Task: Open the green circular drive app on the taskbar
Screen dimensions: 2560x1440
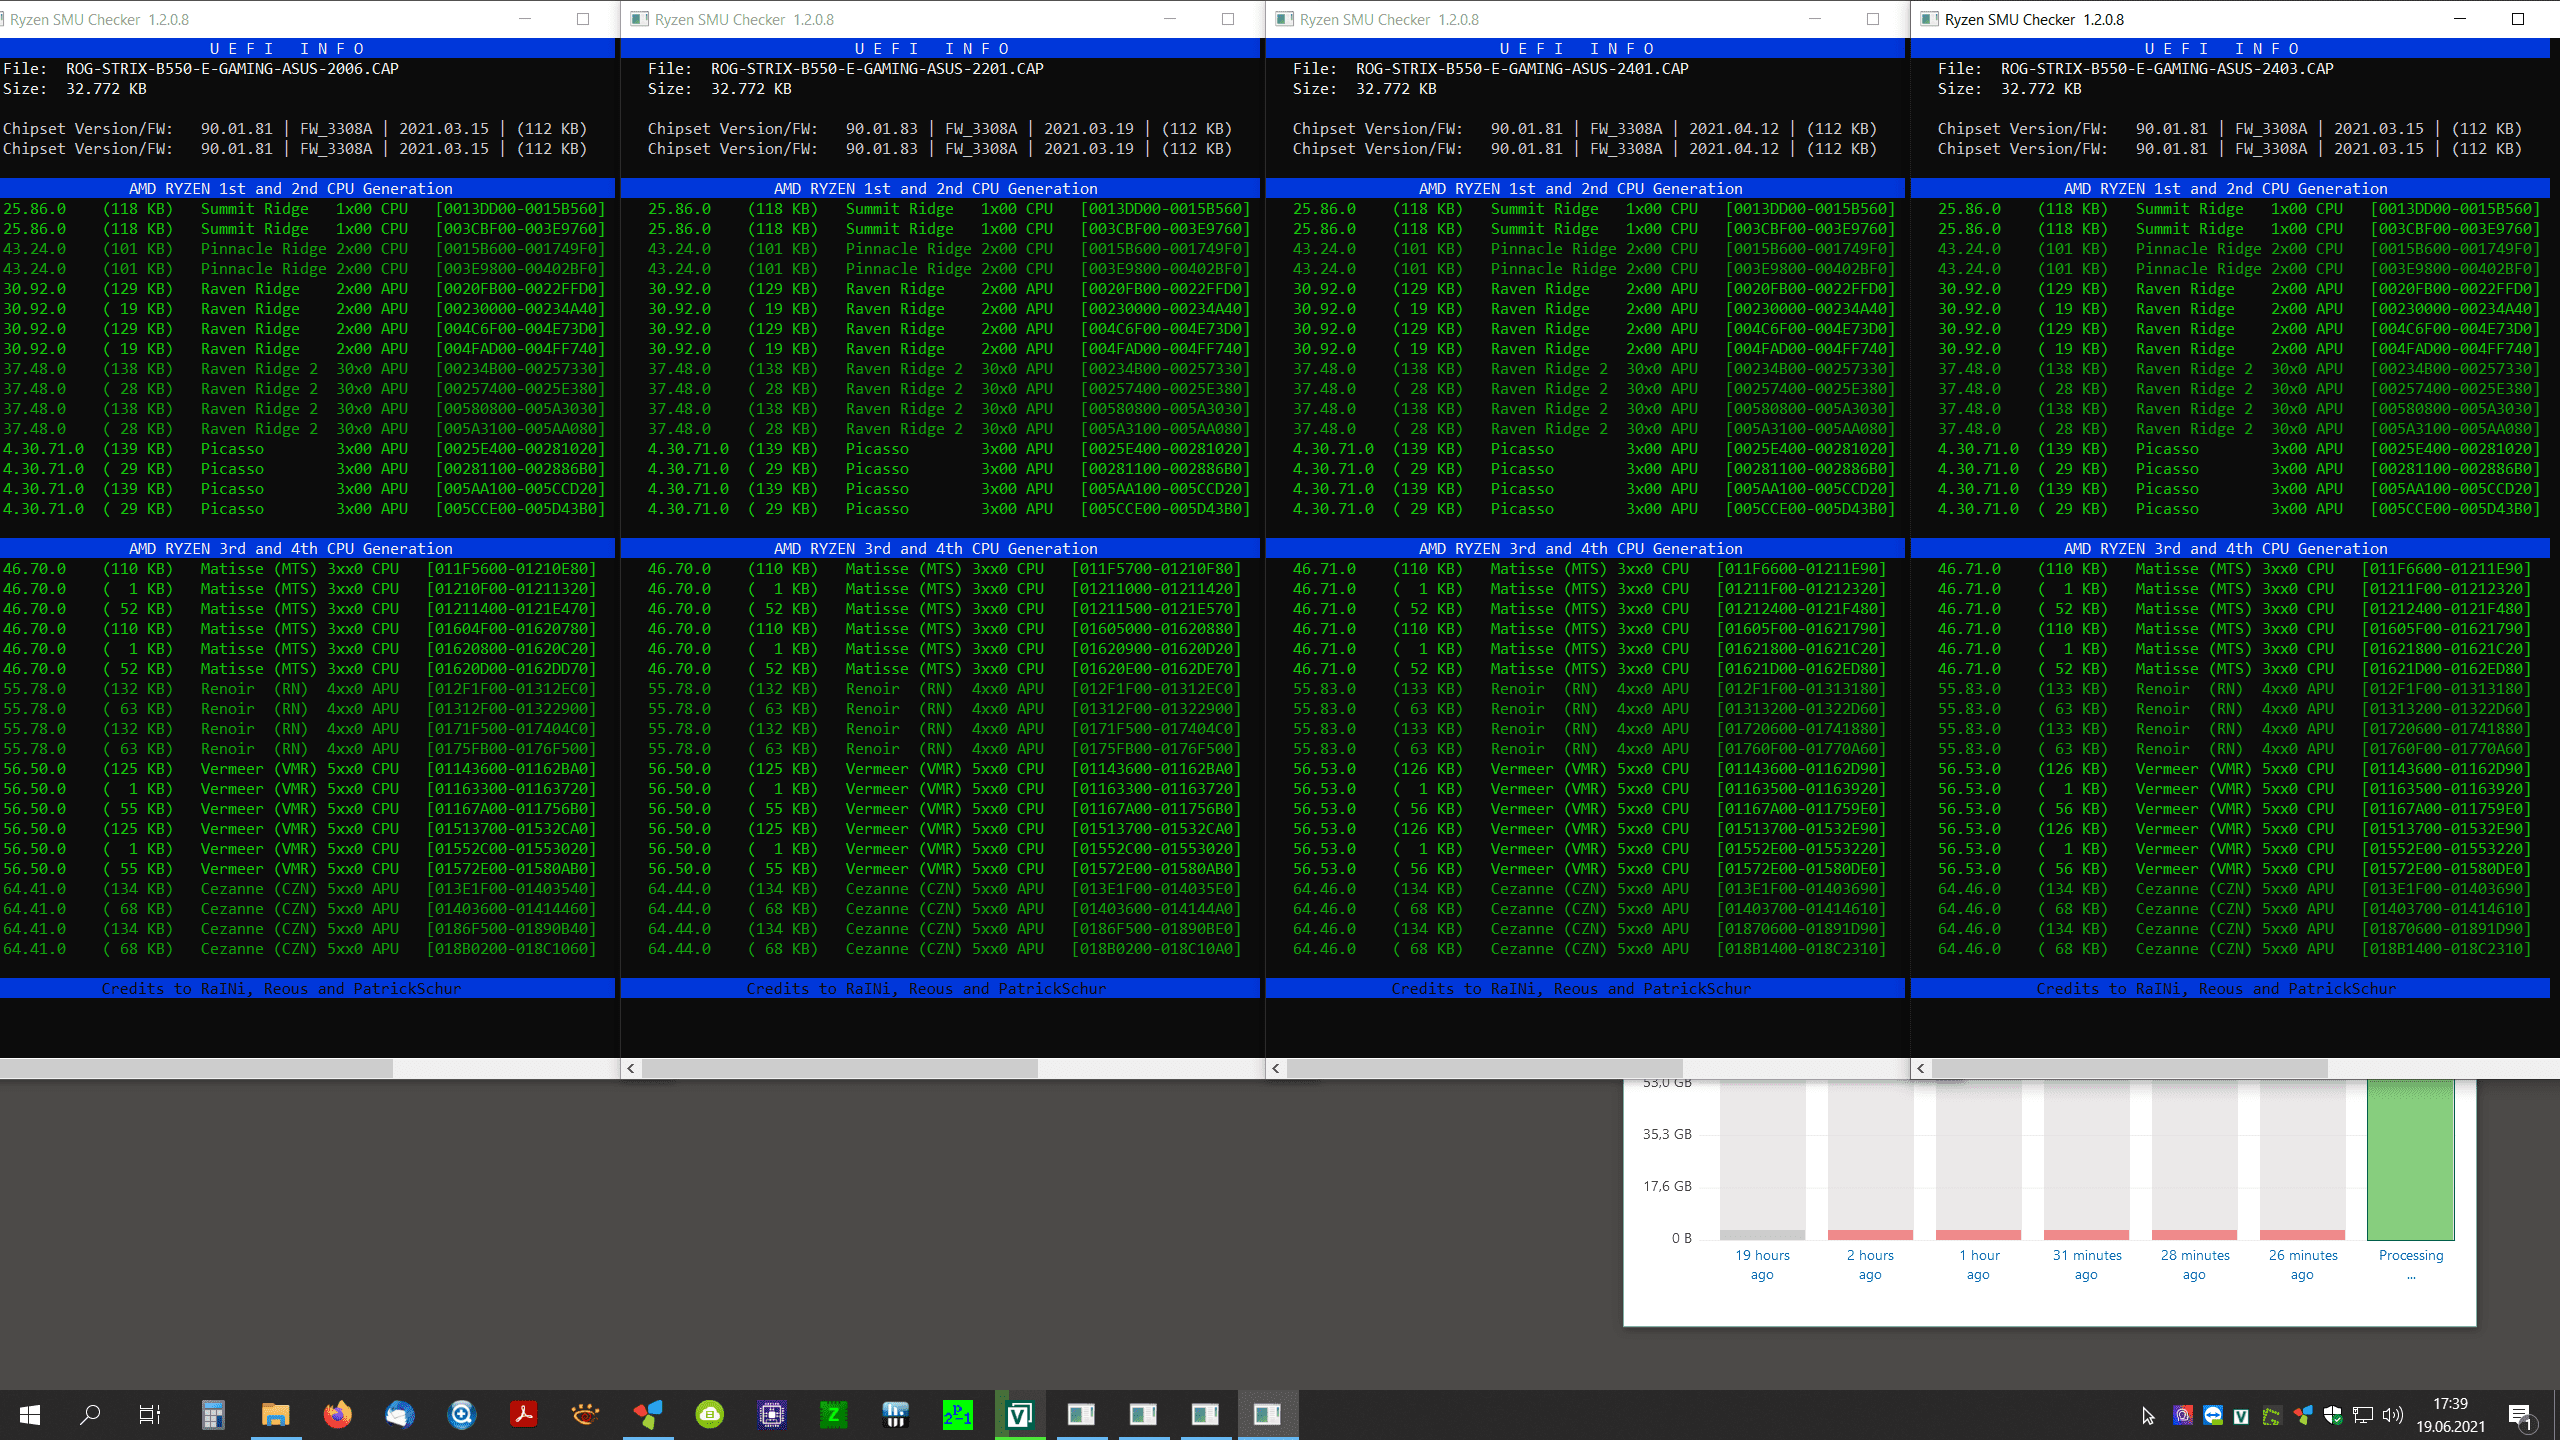Action: (709, 1414)
